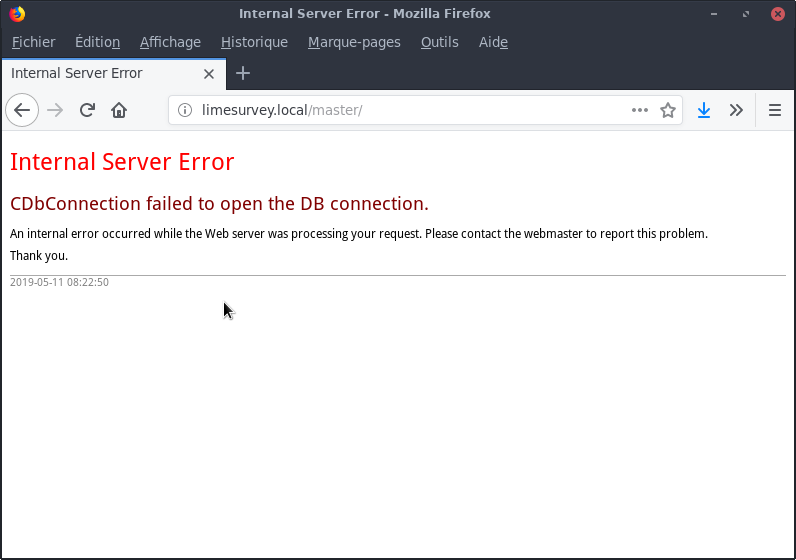Show site information for limesurvey.local
This screenshot has width=796, height=560.
[184, 110]
